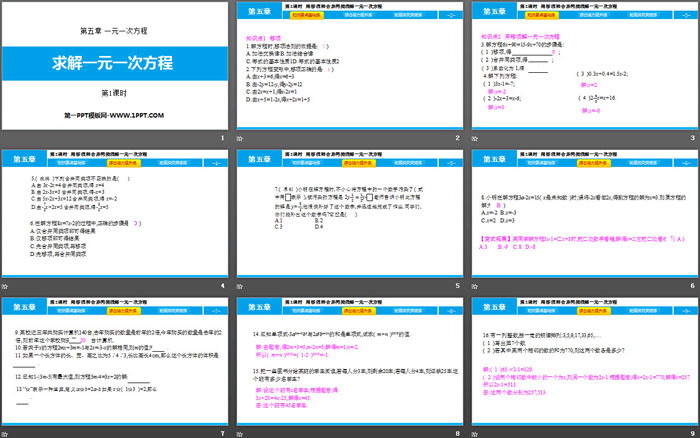Image resolution: width=700 pixels, height=438 pixels.
Task: Click slide number 1 label below the first slide
Action: click(x=222, y=138)
